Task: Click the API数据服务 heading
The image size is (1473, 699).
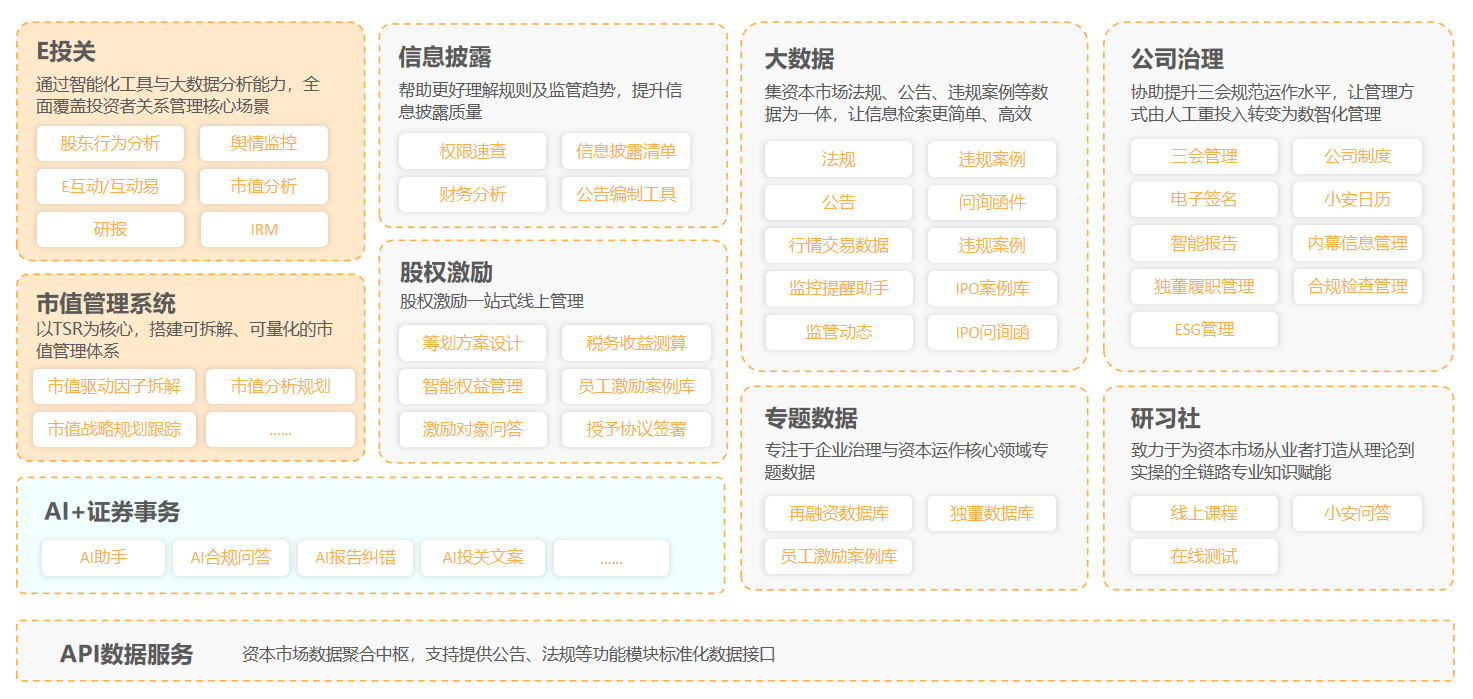Action: [126, 655]
